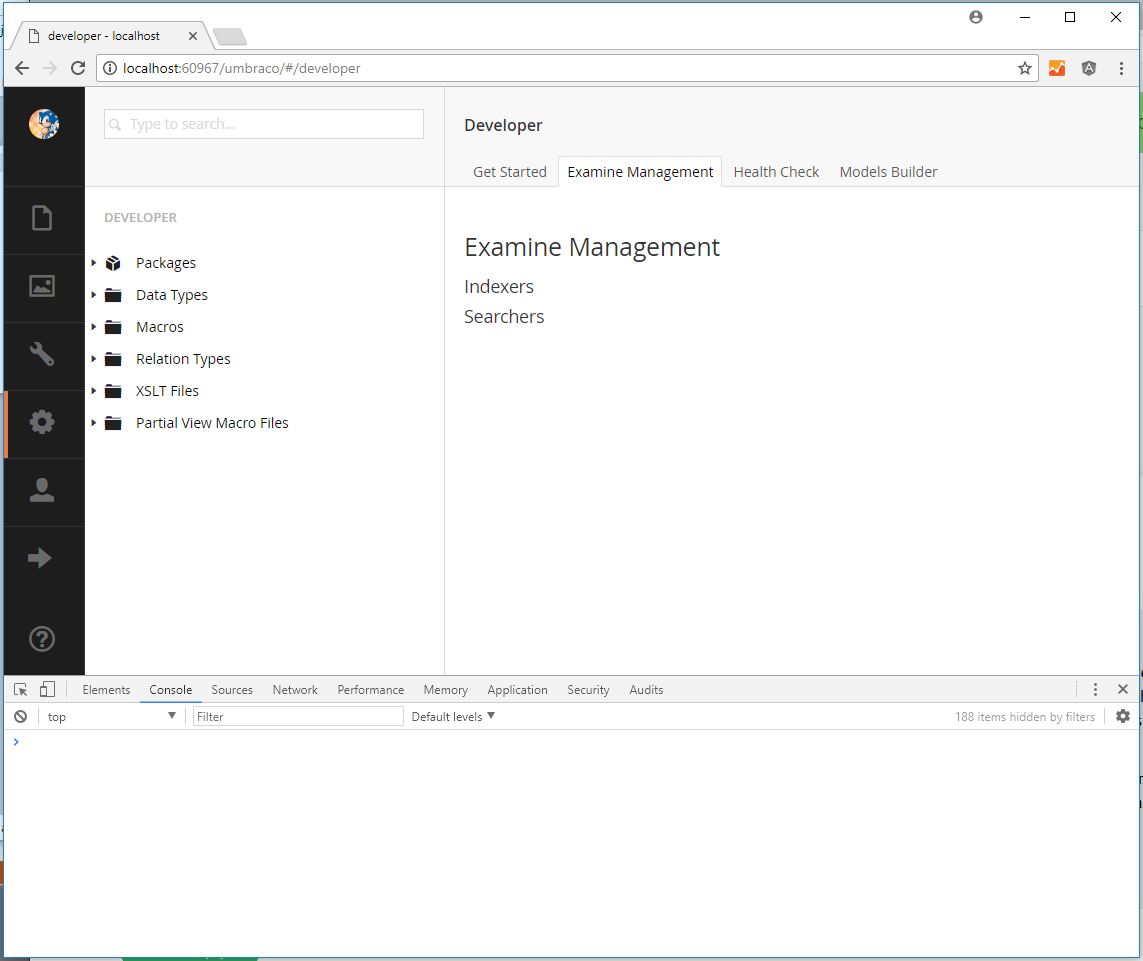This screenshot has height=961, width=1143.
Task: Open the Content section document icon
Action: pos(42,218)
